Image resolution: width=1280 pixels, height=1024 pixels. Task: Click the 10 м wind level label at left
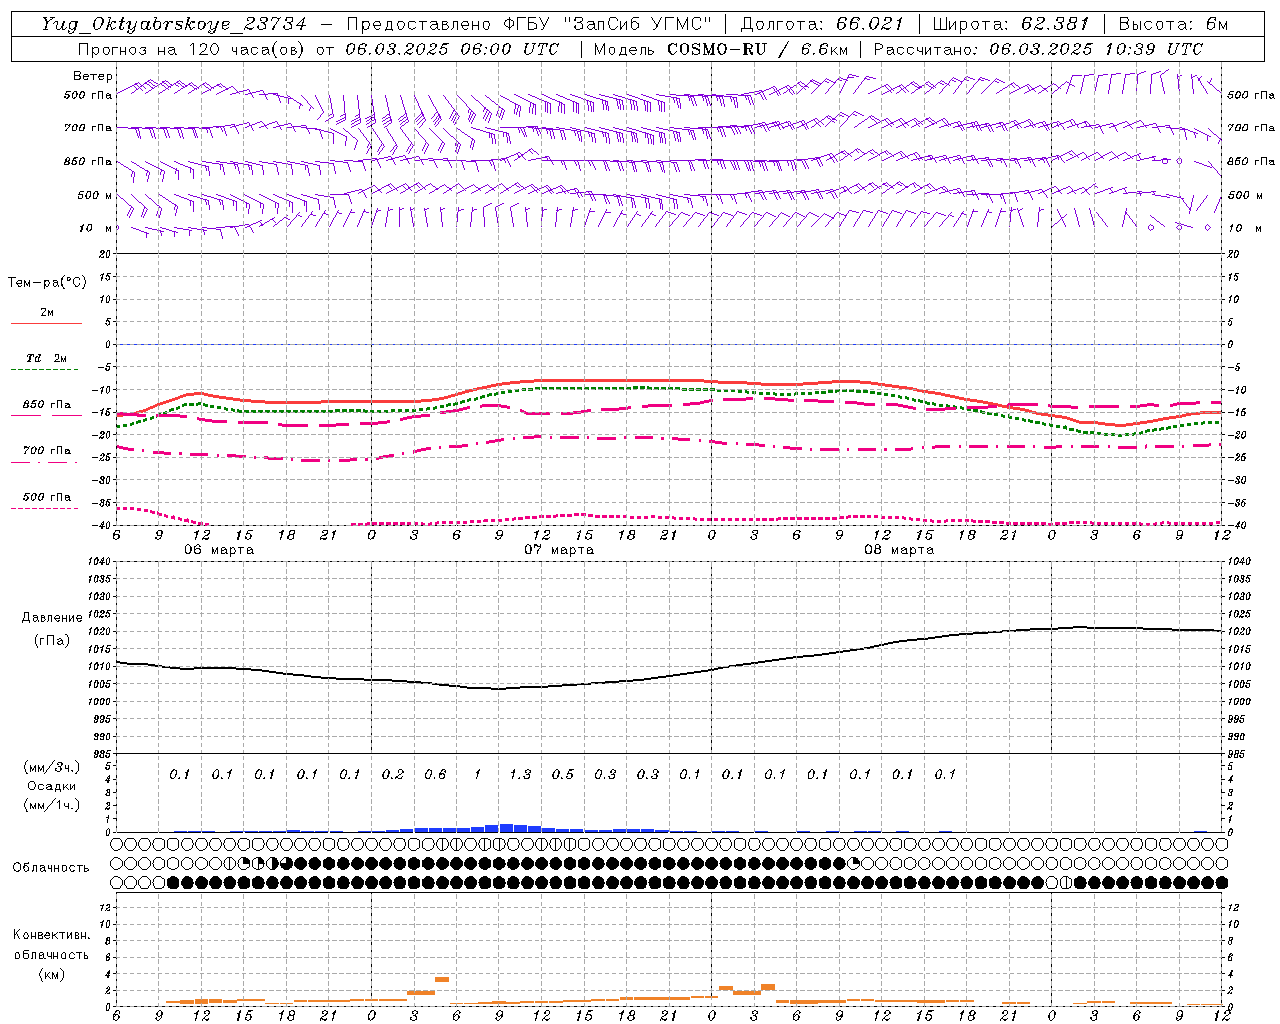coord(95,229)
